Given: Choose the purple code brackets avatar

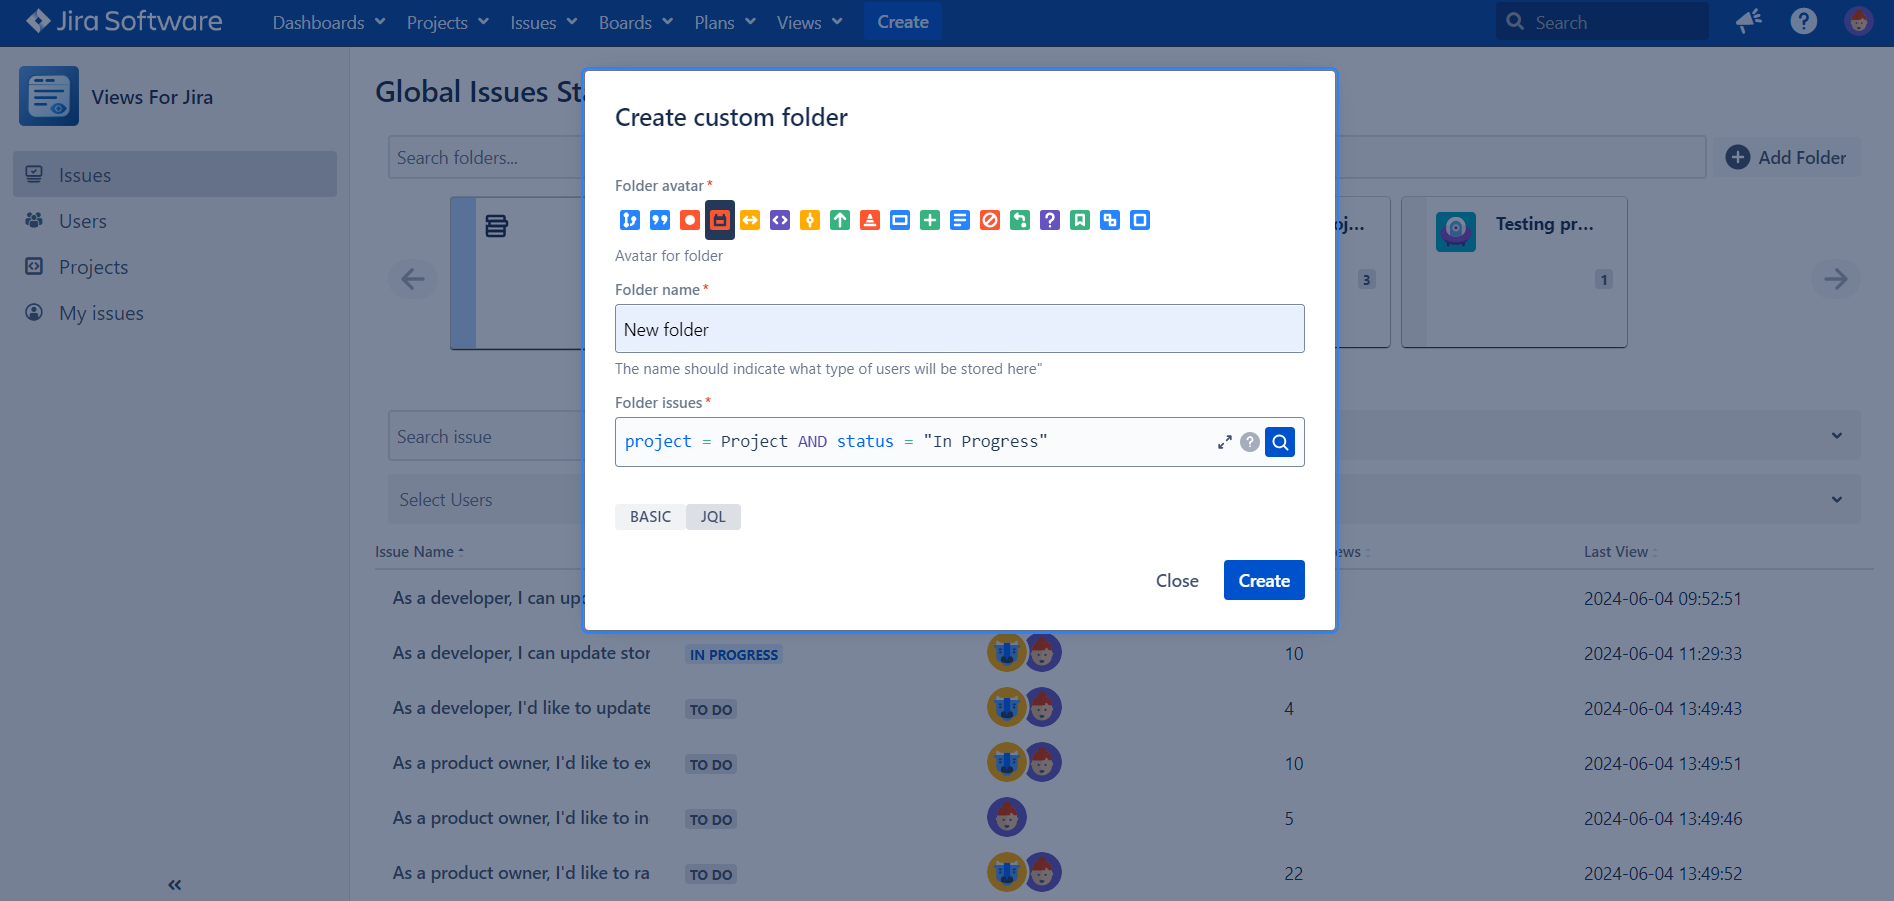Looking at the screenshot, I should click(780, 220).
